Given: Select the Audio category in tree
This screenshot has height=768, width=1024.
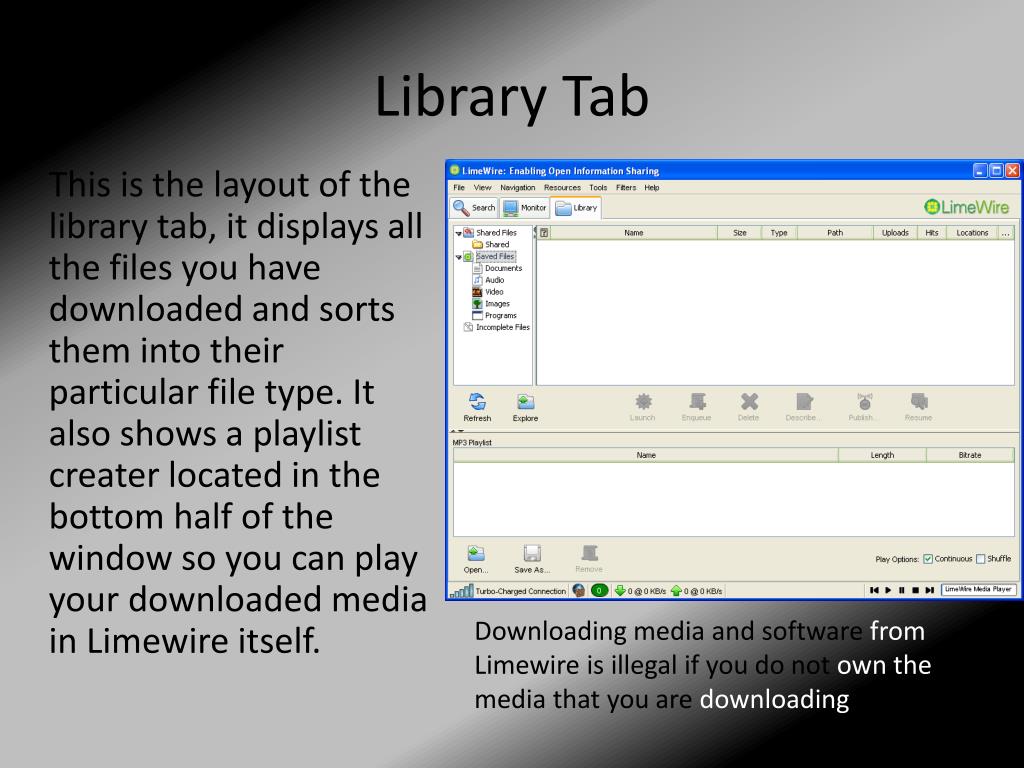Looking at the screenshot, I should 488,280.
